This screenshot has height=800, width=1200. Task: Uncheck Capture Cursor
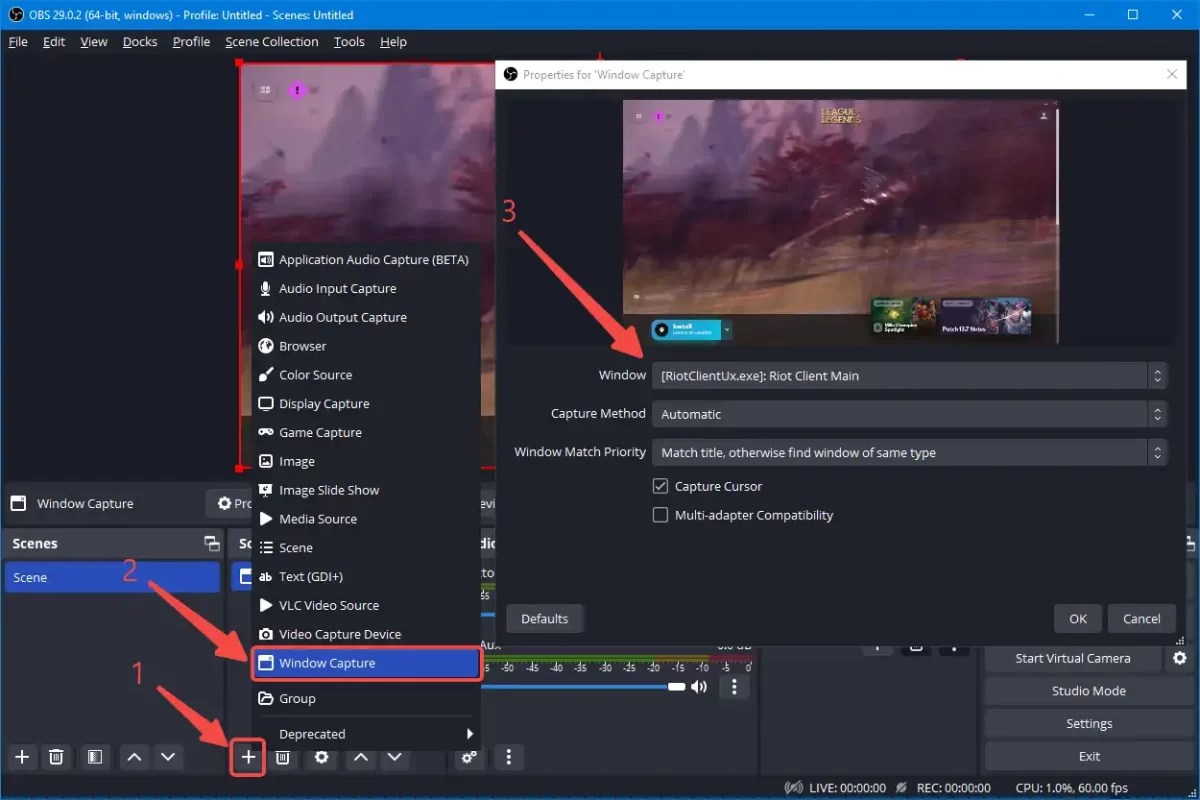660,486
